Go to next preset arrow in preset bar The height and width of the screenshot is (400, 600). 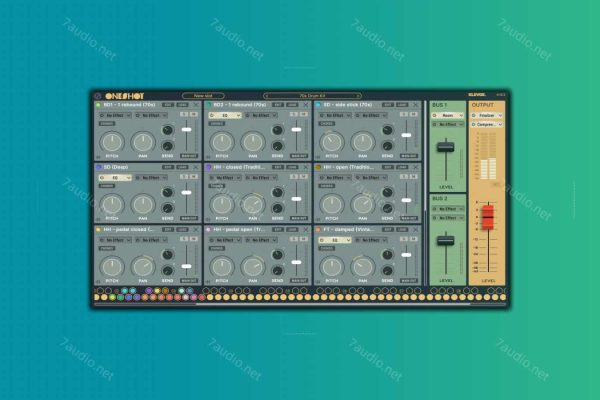click(358, 96)
